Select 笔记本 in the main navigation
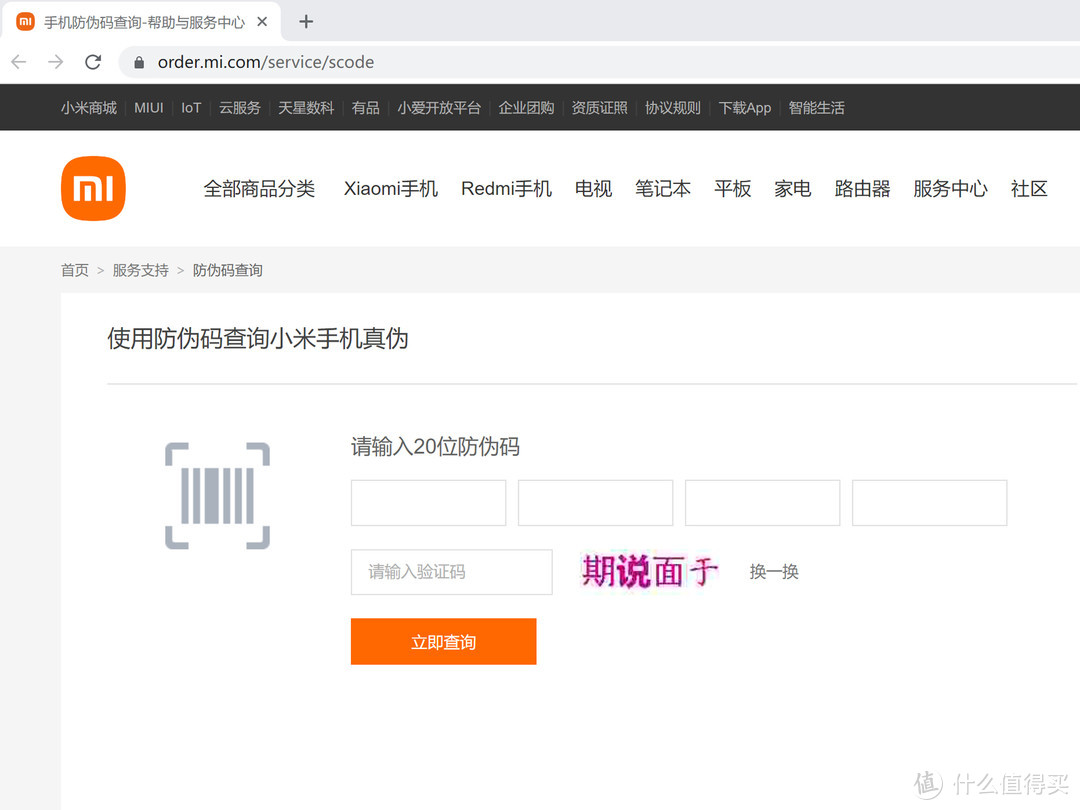Viewport: 1080px width, 810px height. [663, 189]
